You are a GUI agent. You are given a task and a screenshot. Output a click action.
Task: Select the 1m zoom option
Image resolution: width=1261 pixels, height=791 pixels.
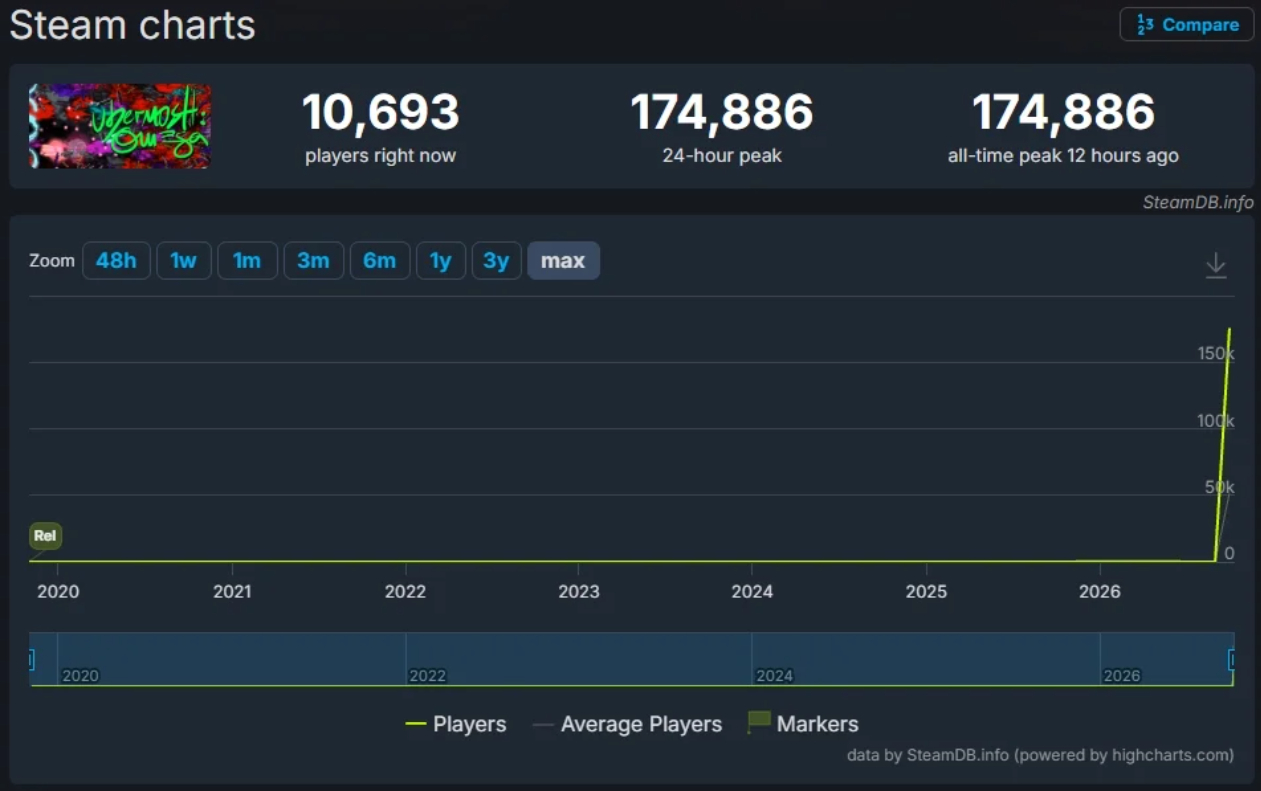pyautogui.click(x=247, y=261)
